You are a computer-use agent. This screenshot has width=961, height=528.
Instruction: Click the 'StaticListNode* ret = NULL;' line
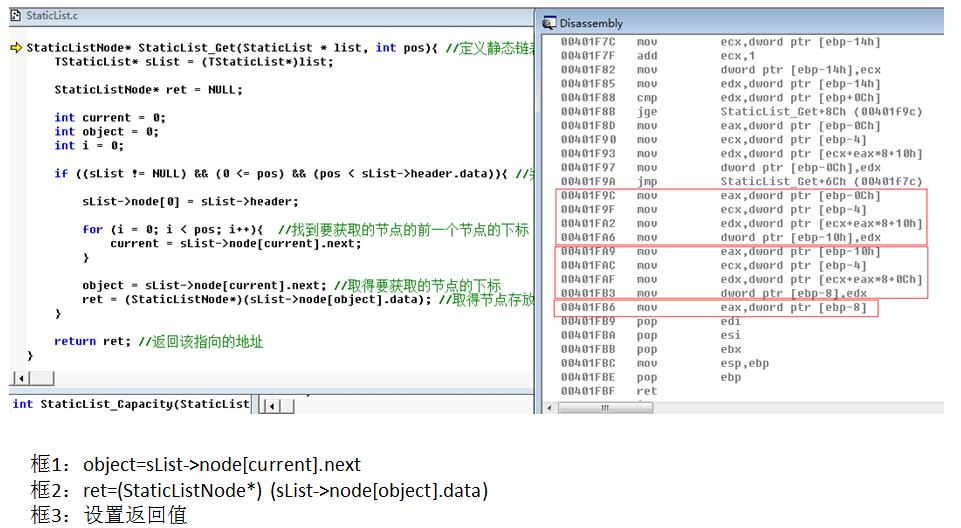tap(148, 89)
